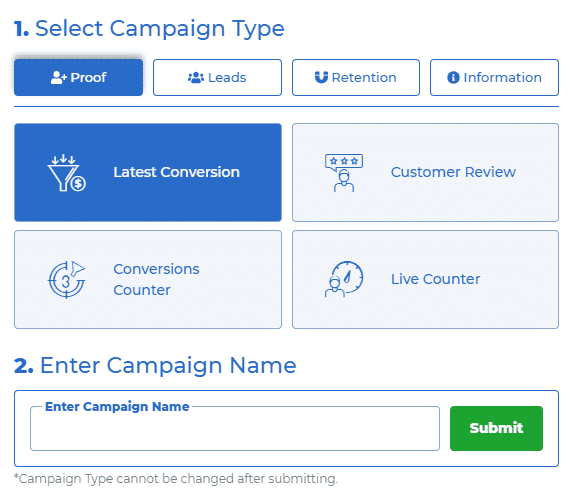Click the green Submit button
573x495 pixels.
click(496, 428)
